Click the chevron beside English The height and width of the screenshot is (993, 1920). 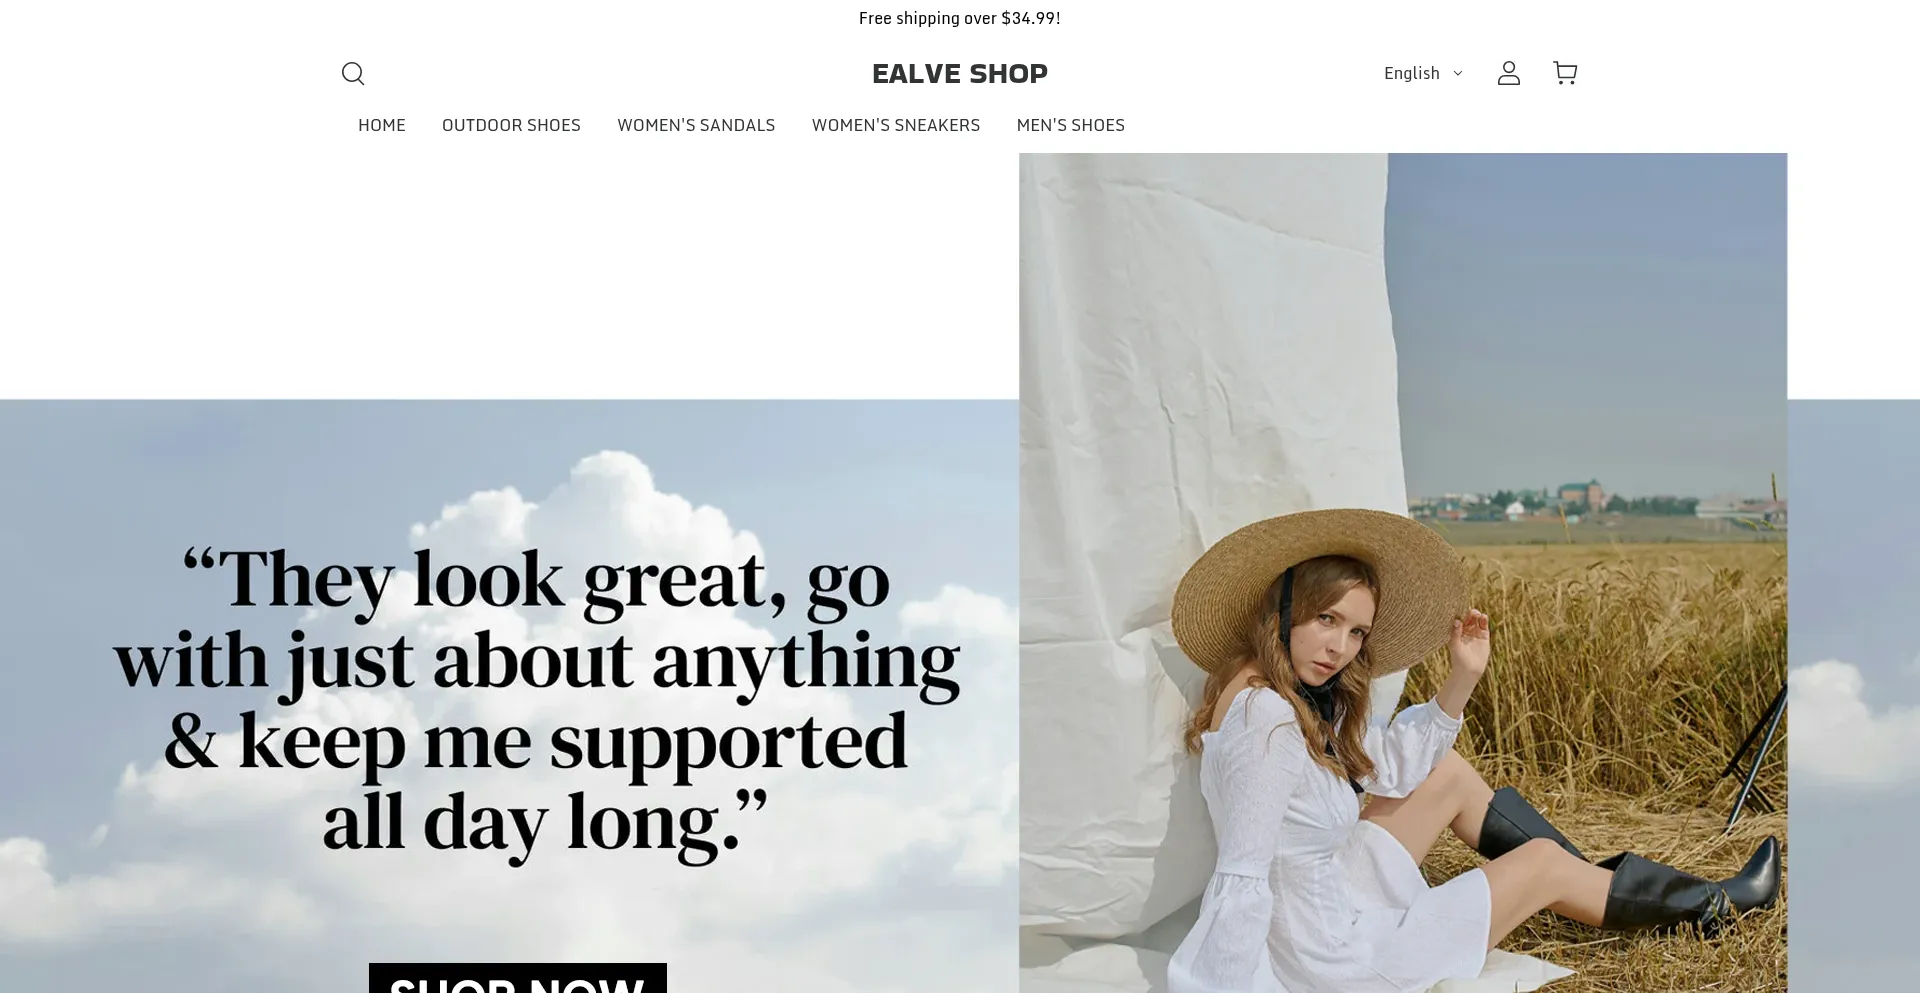1458,74
